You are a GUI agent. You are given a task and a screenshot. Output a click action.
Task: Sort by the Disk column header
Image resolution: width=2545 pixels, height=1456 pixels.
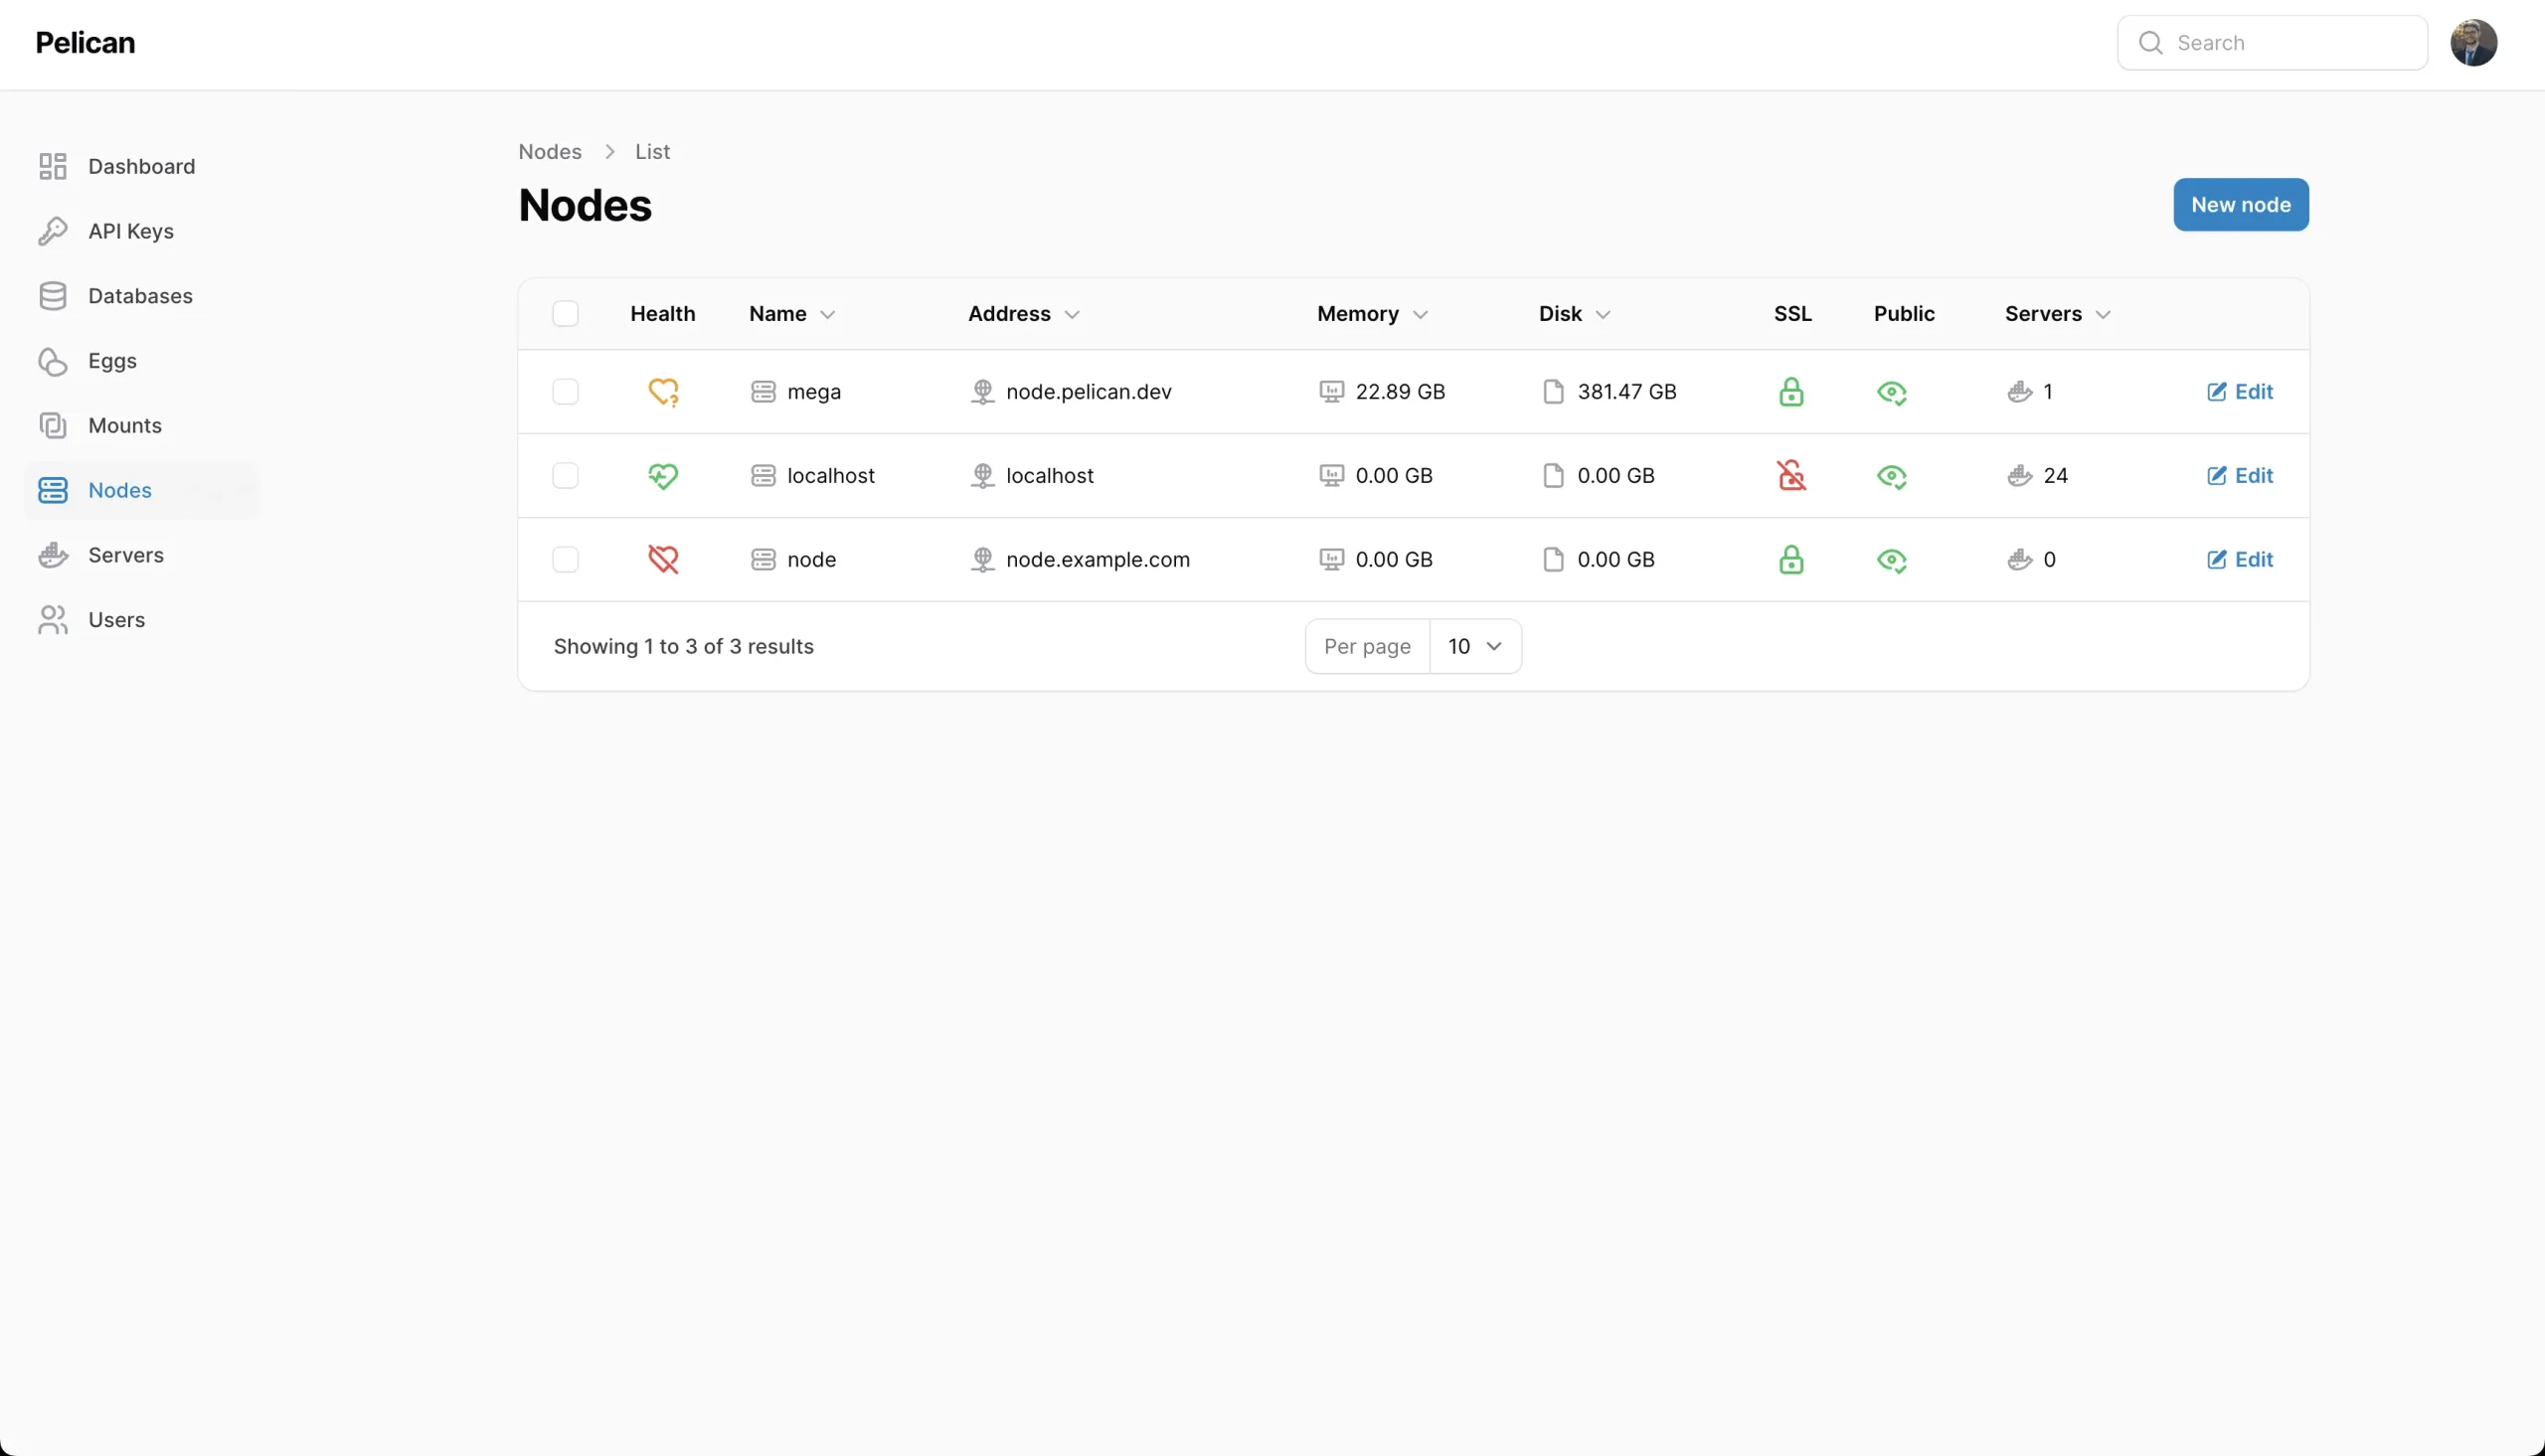coord(1574,314)
